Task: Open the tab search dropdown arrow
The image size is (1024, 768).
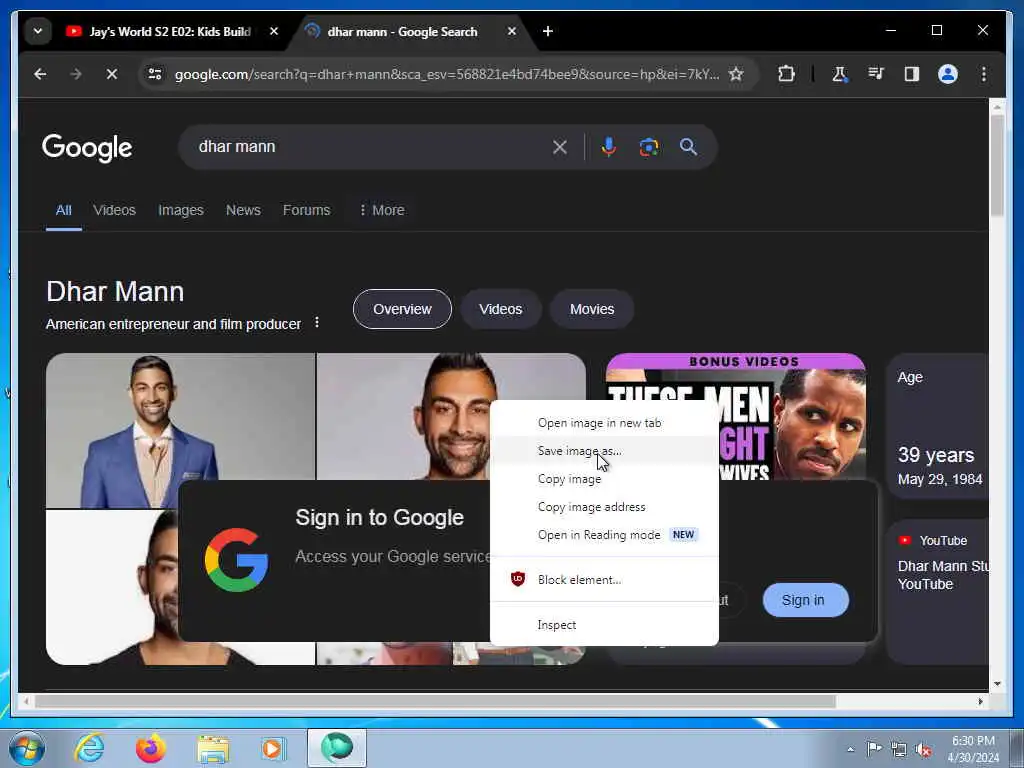Action: click(38, 31)
